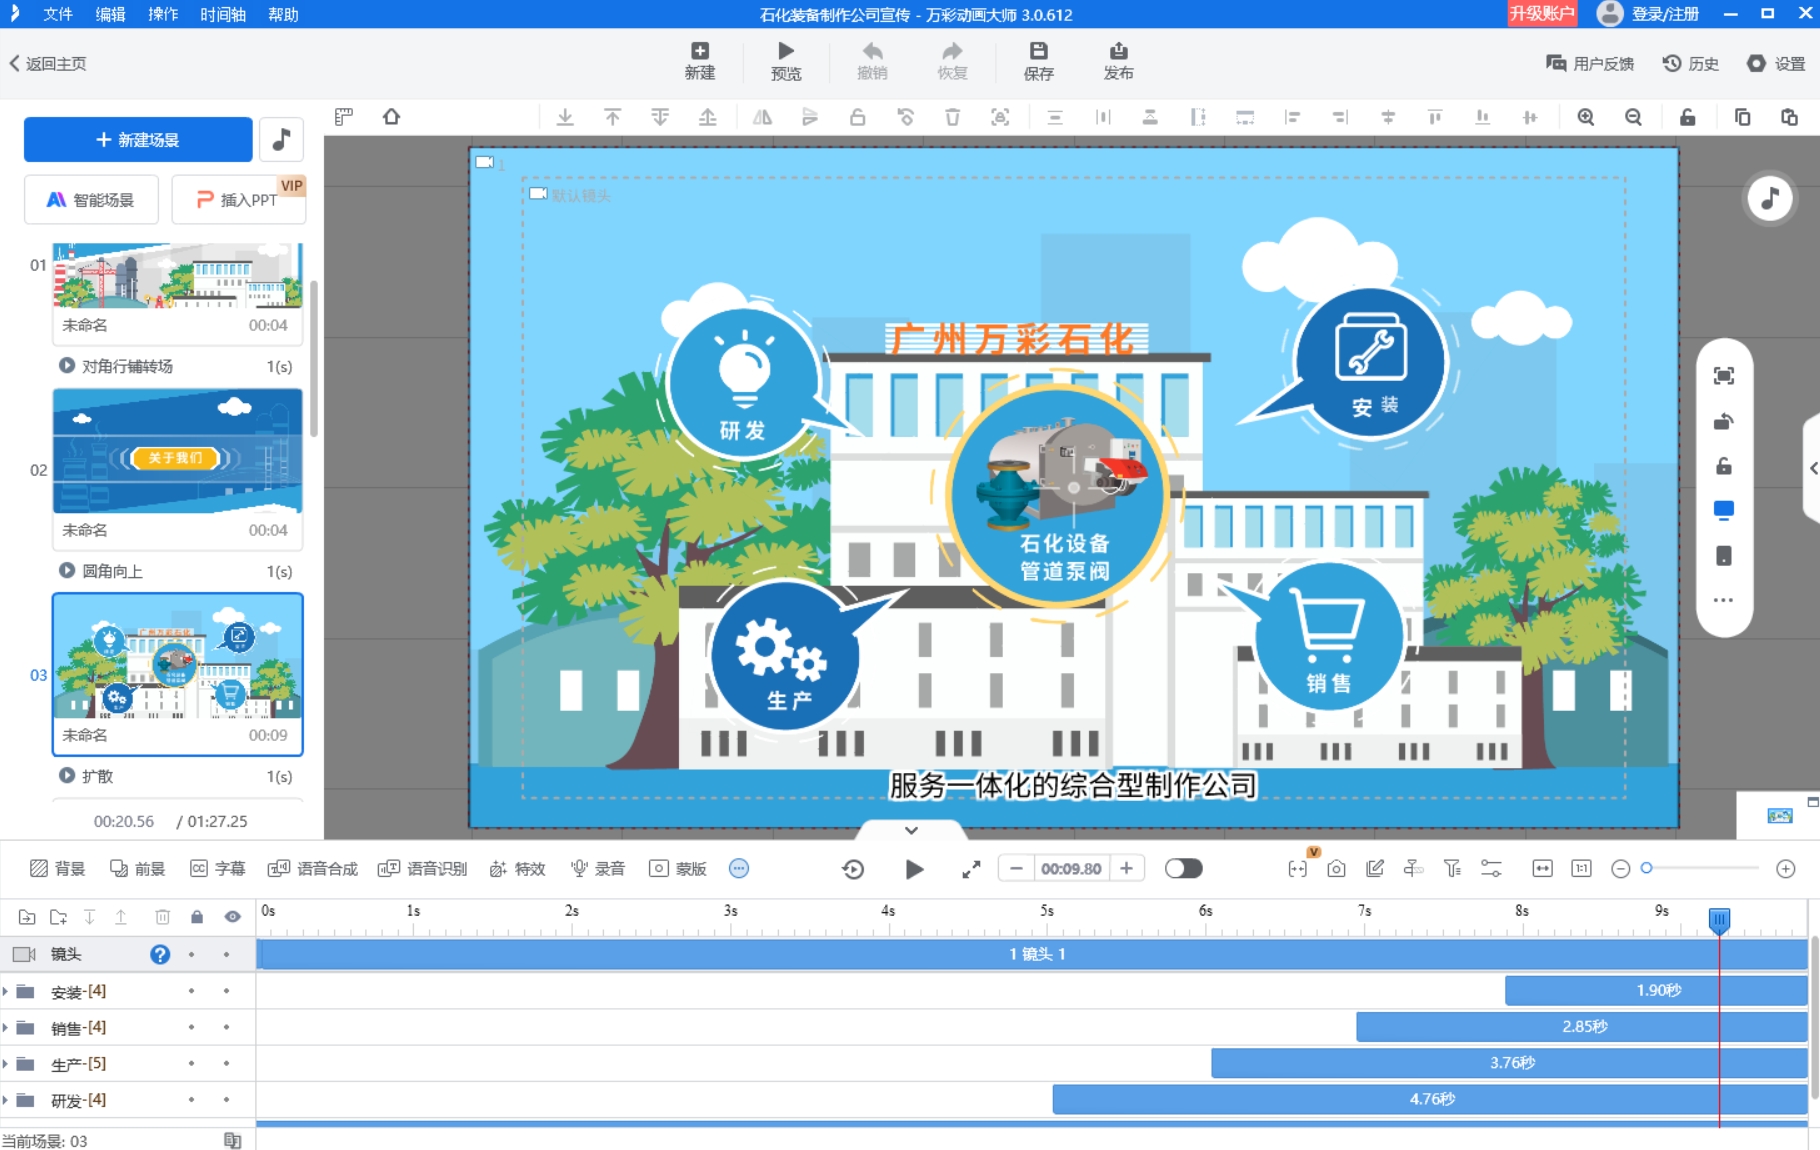Image resolution: width=1820 pixels, height=1150 pixels.
Task: Expand the 销售-[4] layer group
Action: (6, 1027)
